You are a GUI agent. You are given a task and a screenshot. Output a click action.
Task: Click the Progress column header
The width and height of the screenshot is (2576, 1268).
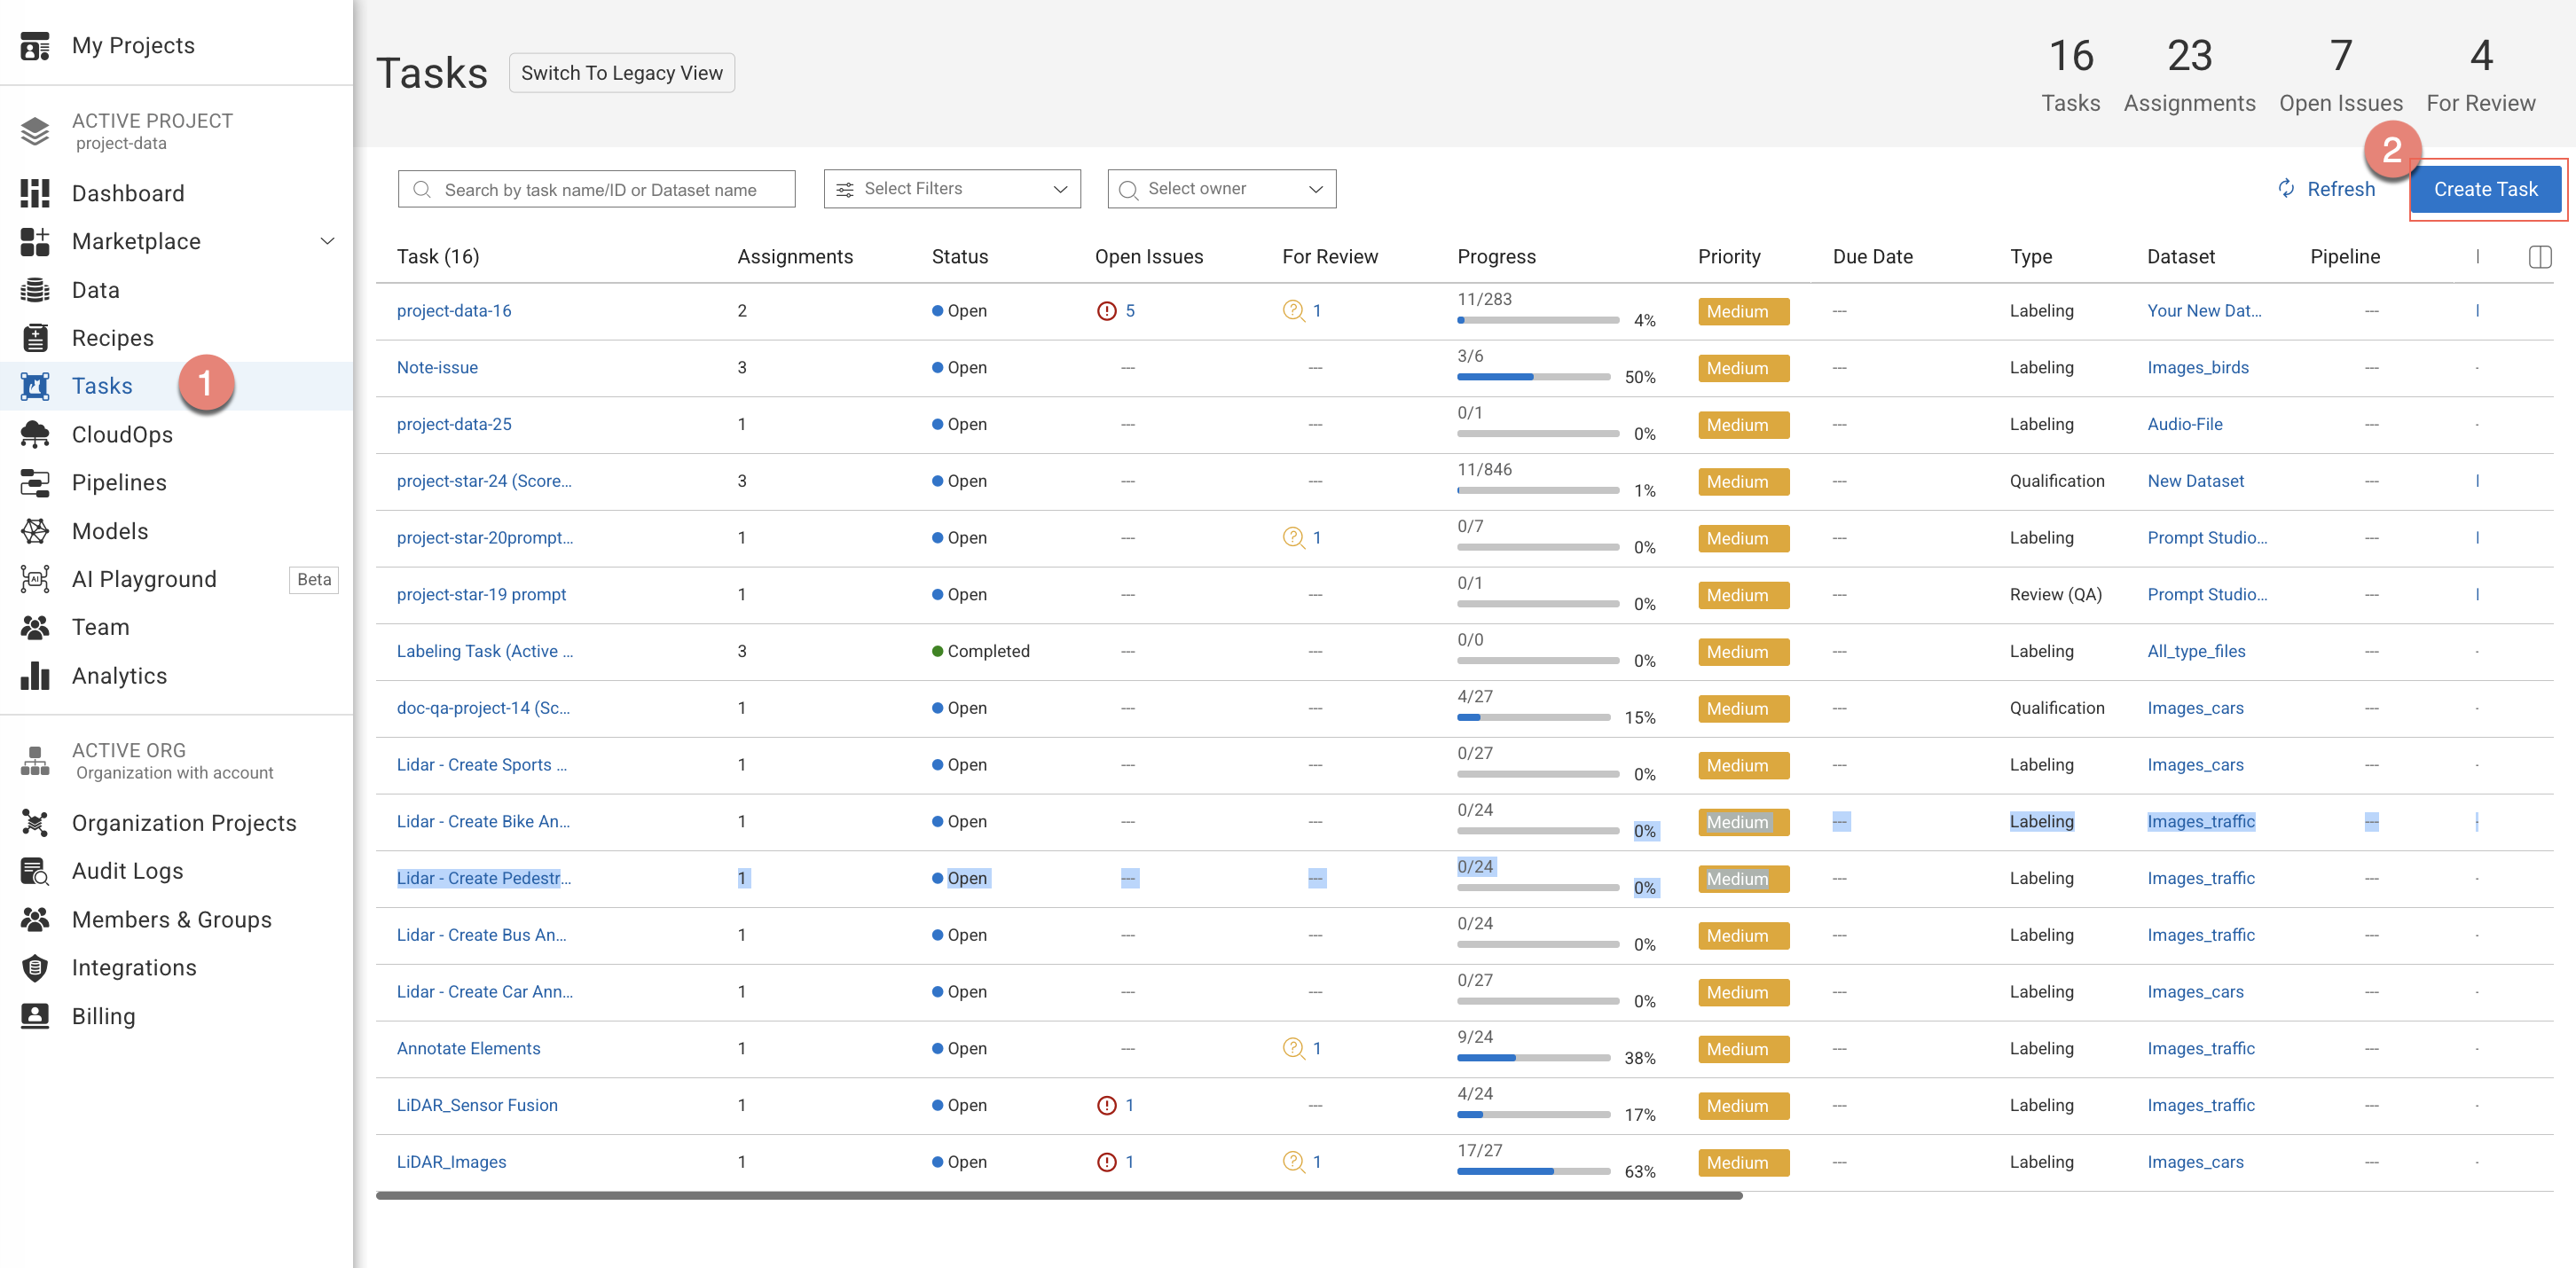point(1496,257)
